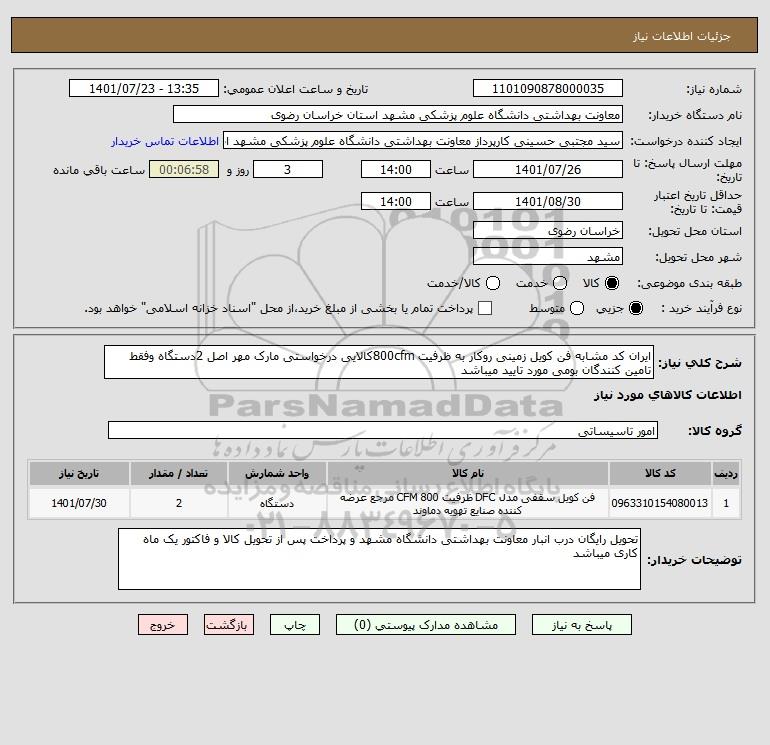Click the بازگشت back button
770x745 pixels.
pos(229,625)
